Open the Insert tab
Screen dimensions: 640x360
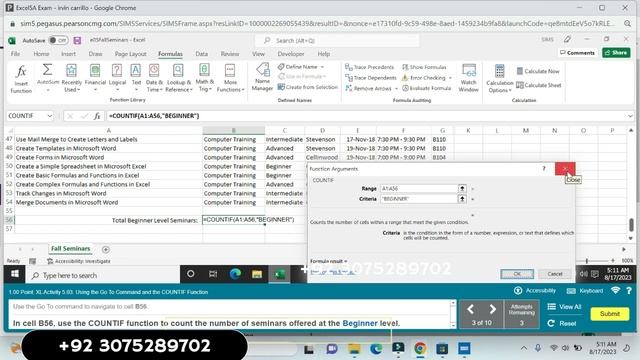pos(68,54)
